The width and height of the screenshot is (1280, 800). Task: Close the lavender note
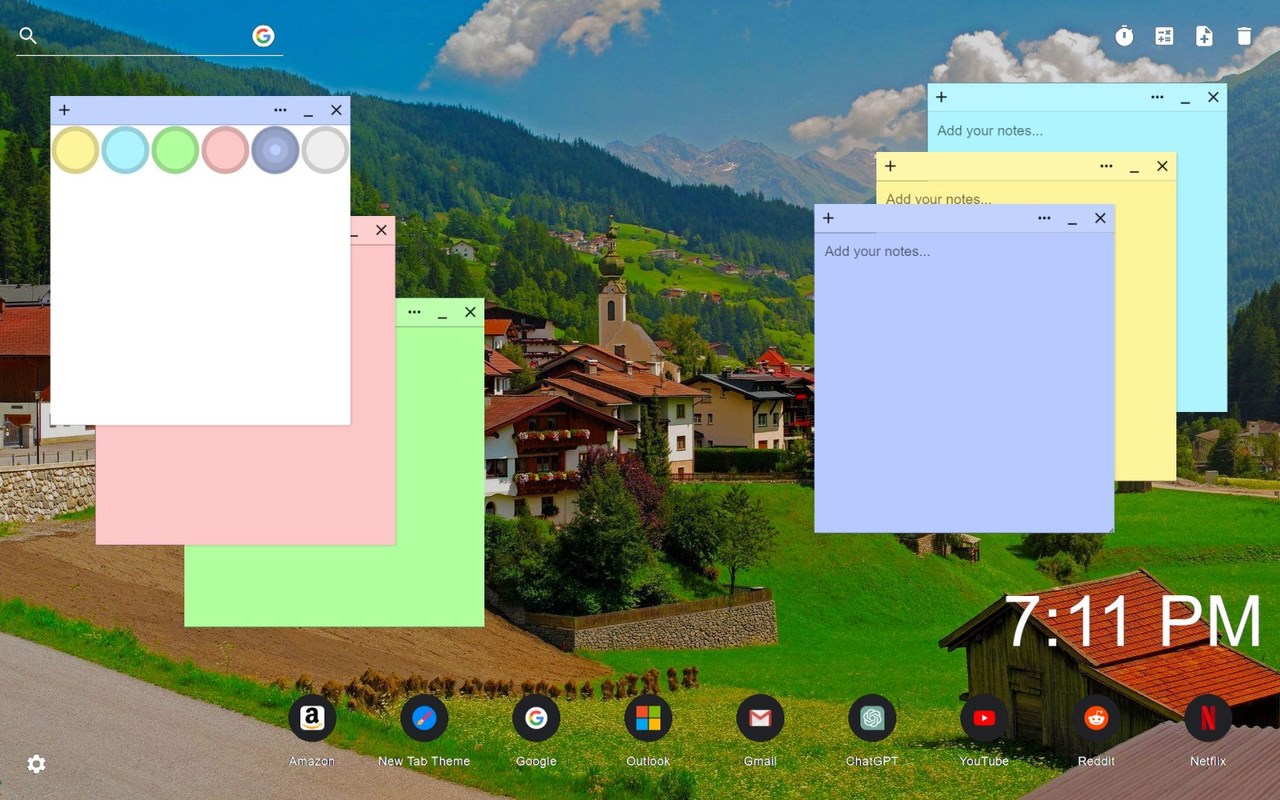tap(1100, 218)
